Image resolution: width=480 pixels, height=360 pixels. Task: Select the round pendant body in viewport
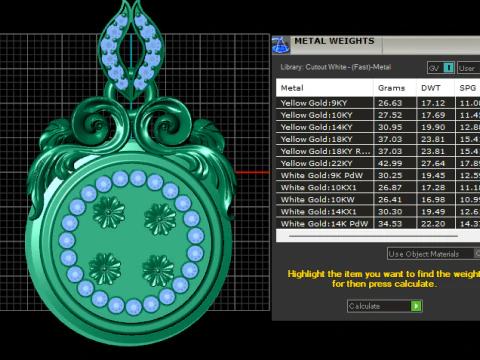[130, 243]
